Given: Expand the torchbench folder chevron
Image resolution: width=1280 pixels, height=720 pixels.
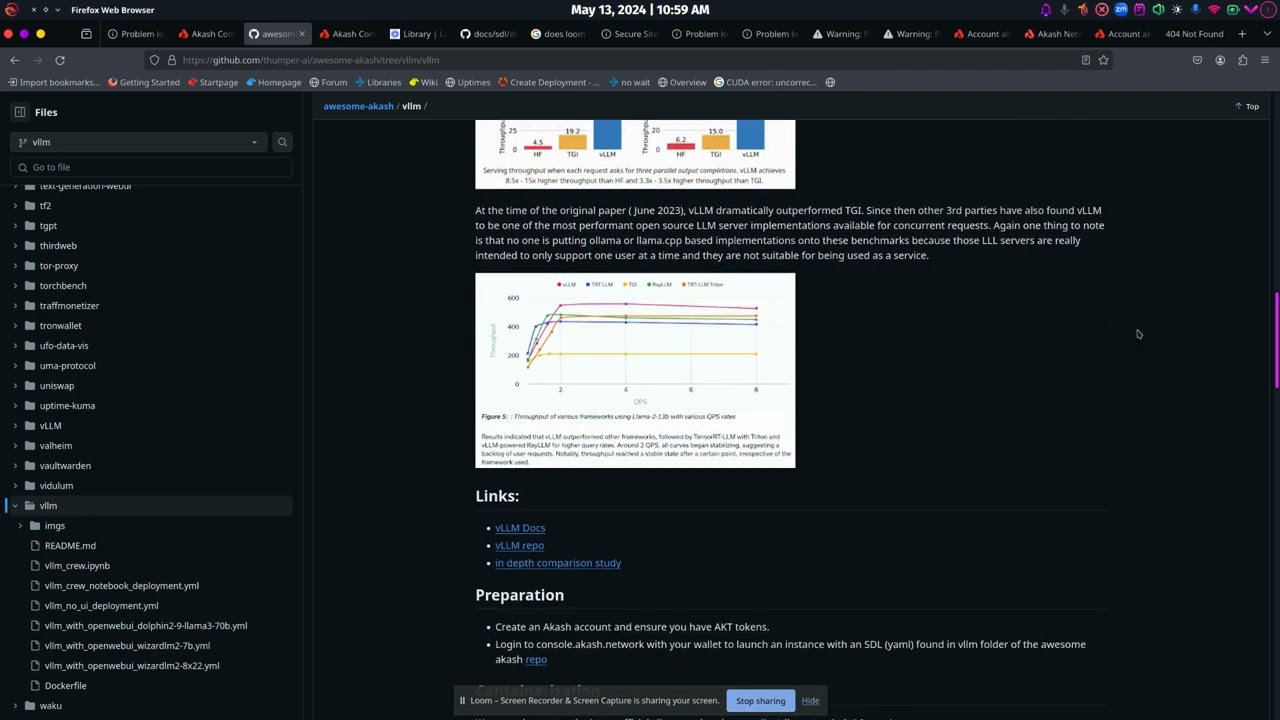Looking at the screenshot, I should [15, 285].
